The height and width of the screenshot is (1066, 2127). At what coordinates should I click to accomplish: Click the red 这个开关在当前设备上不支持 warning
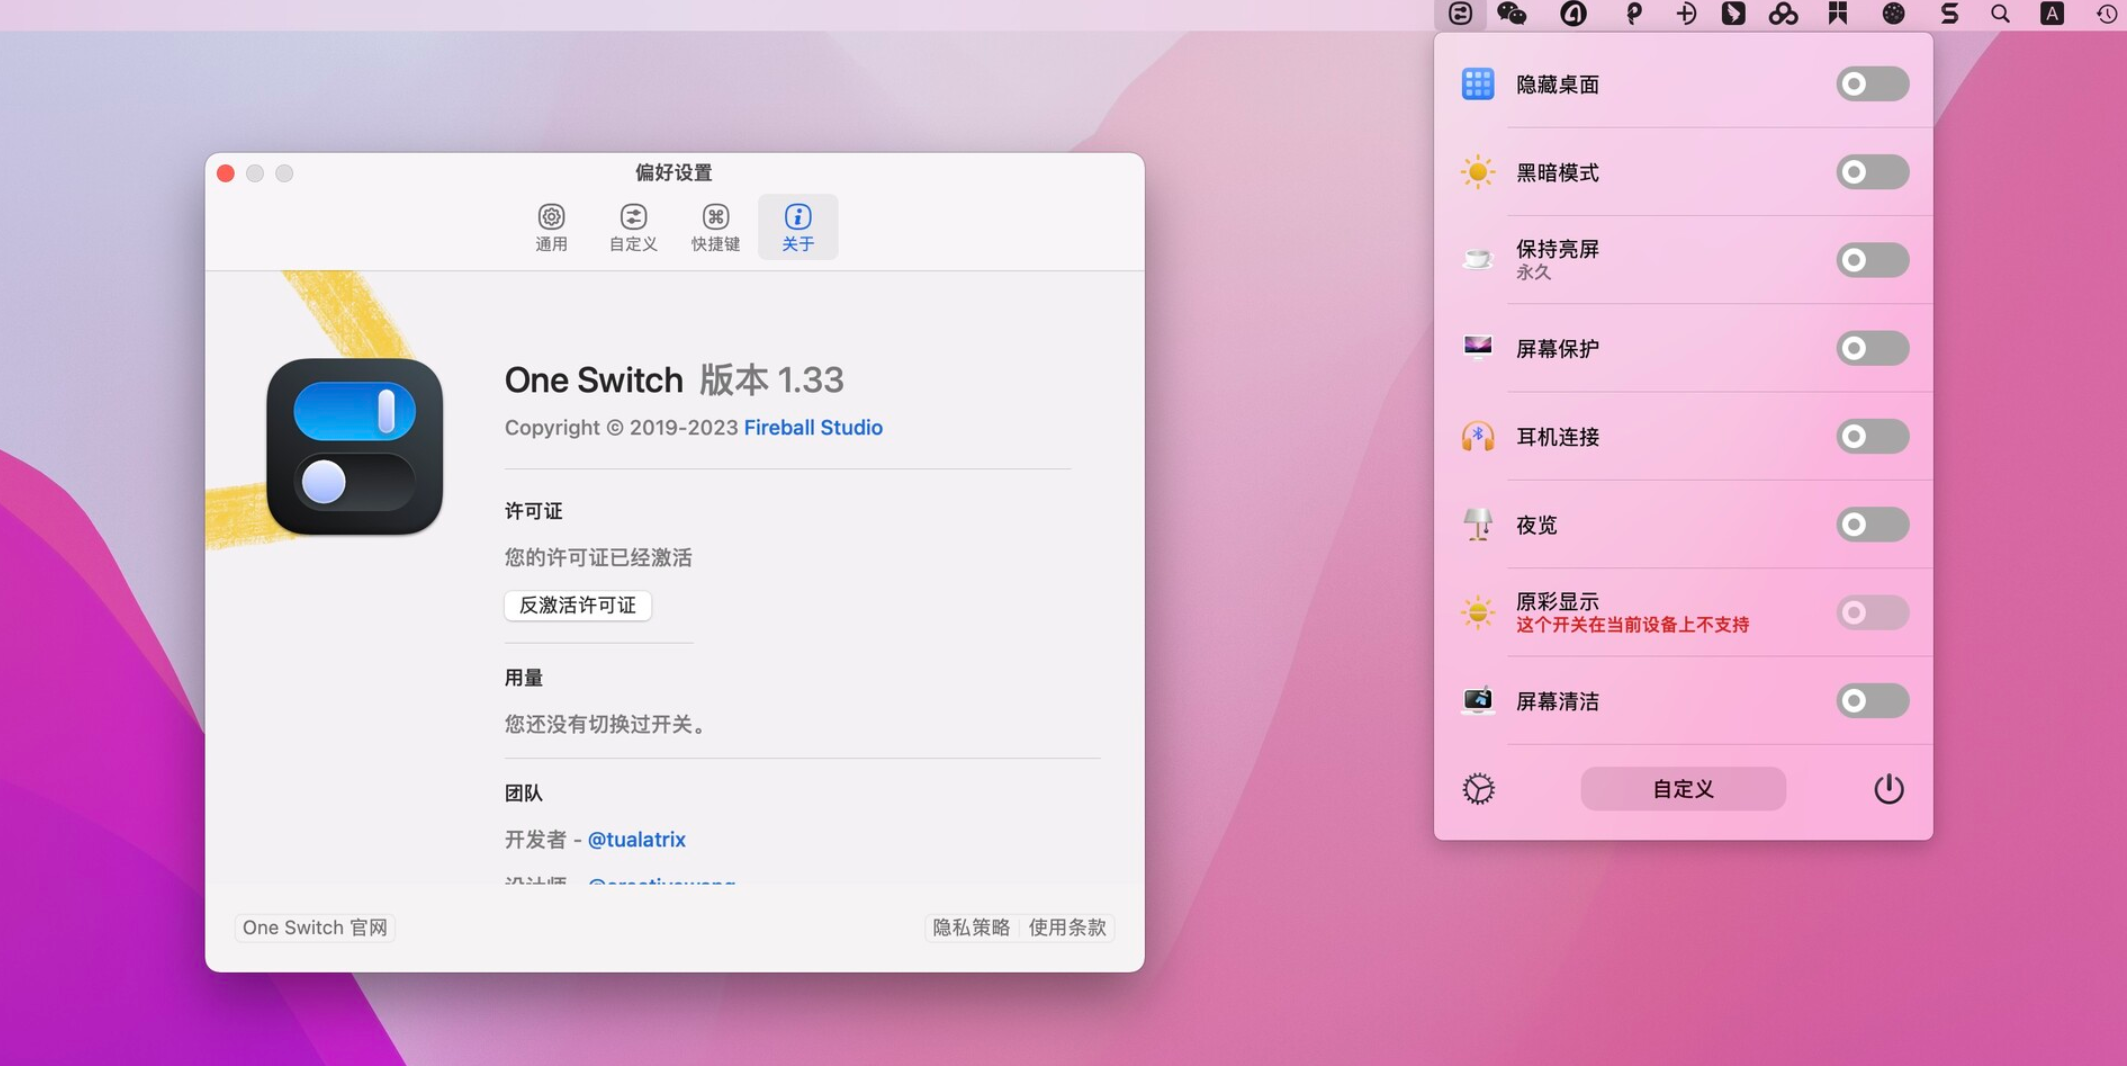point(1632,625)
